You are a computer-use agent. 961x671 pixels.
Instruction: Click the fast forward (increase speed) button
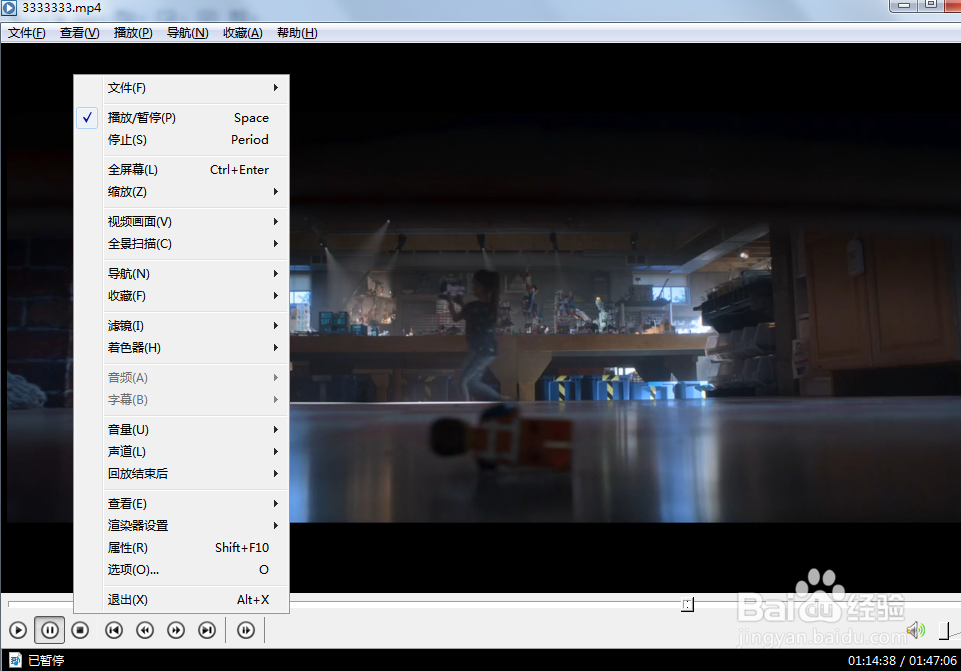click(176, 630)
